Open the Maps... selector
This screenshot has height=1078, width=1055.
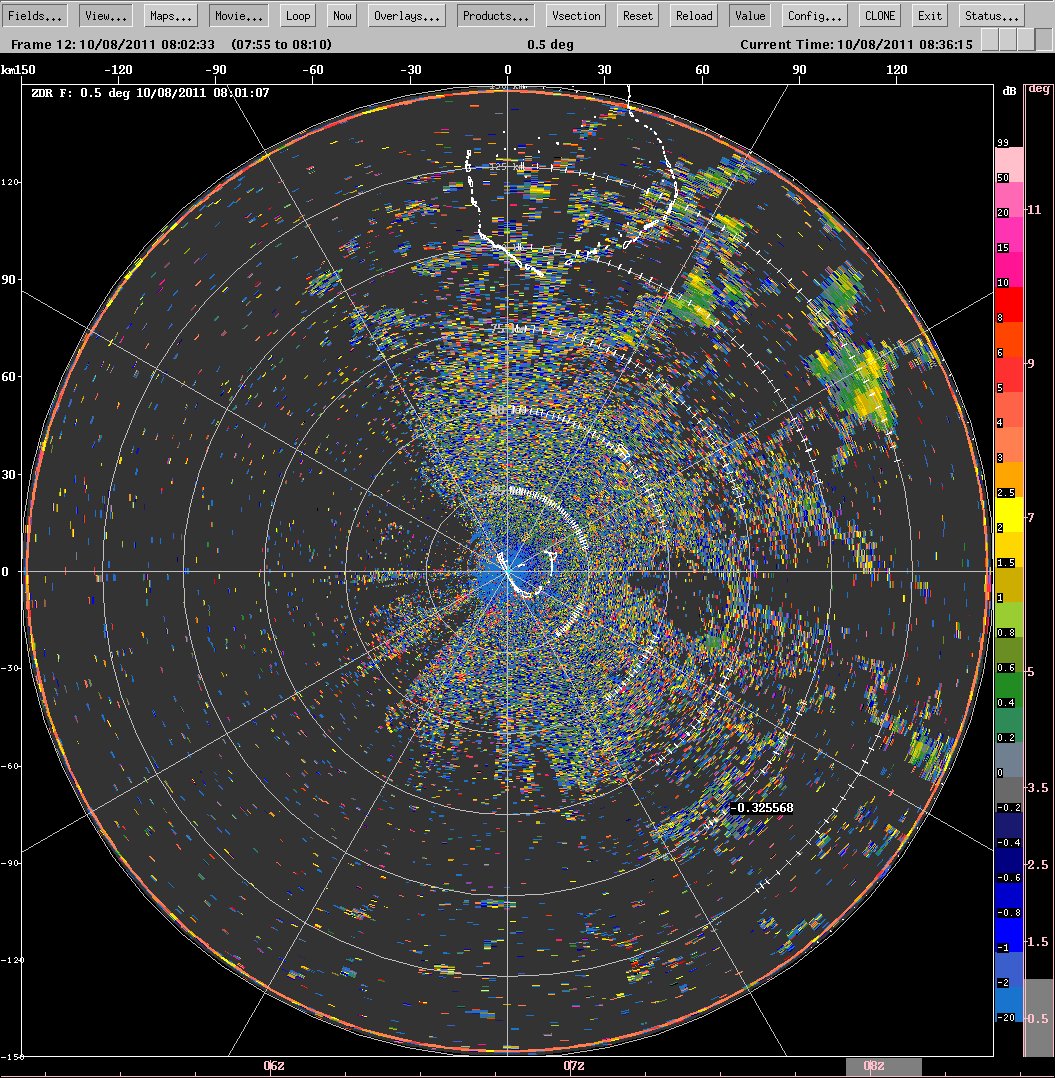pyautogui.click(x=171, y=16)
